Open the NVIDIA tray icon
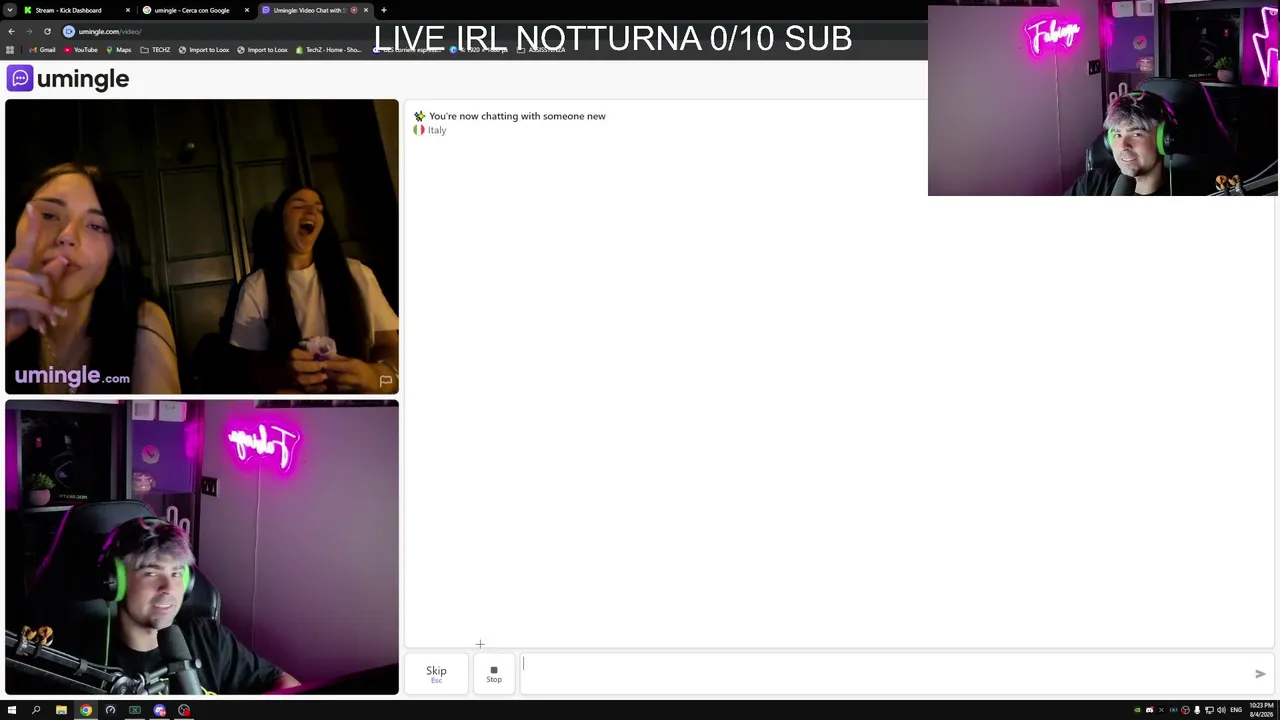 [x=1137, y=710]
